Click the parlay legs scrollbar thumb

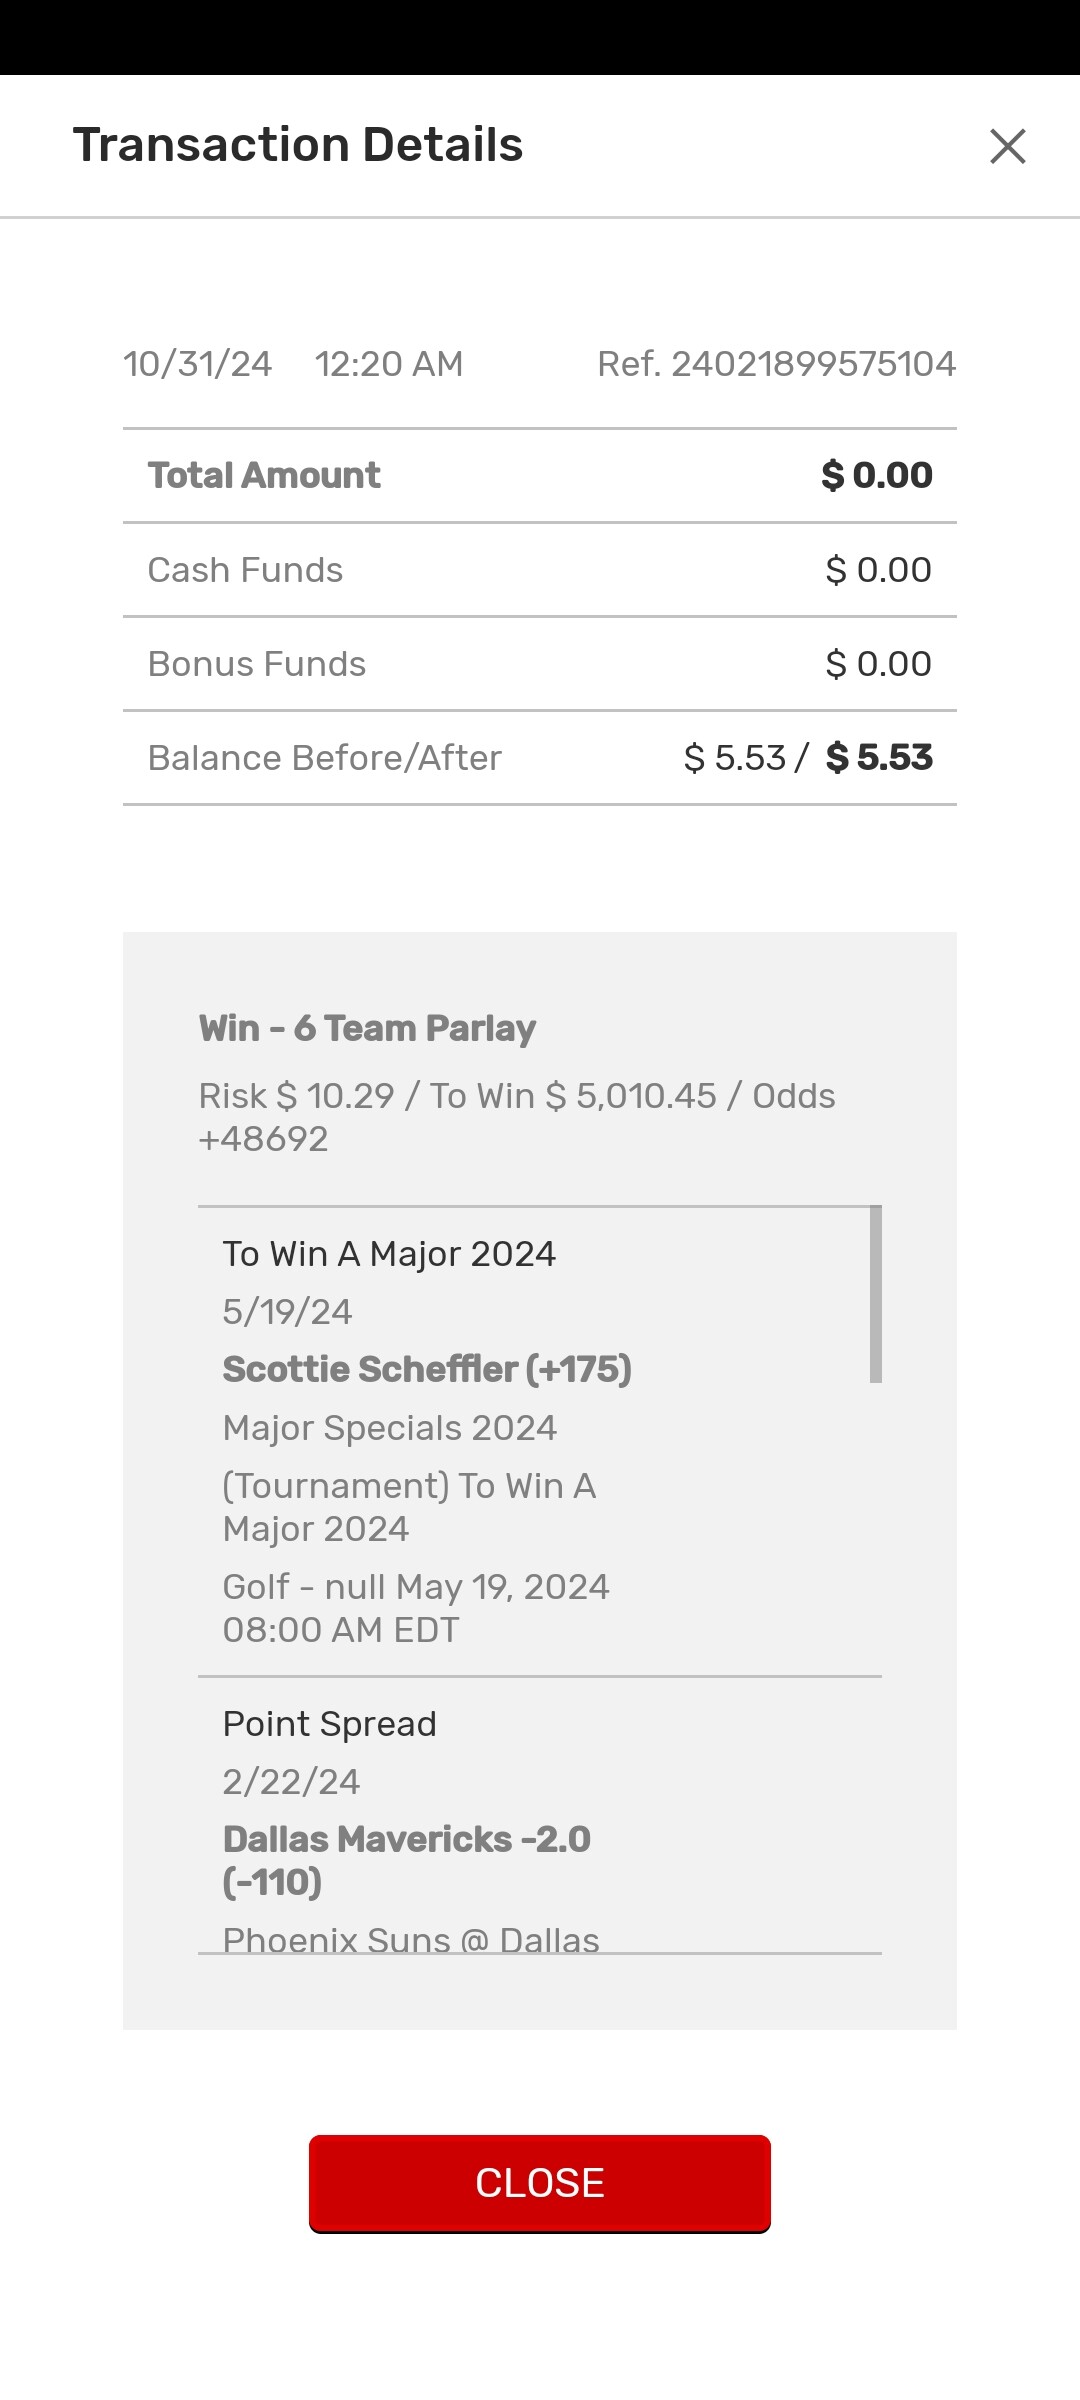pyautogui.click(x=876, y=1294)
